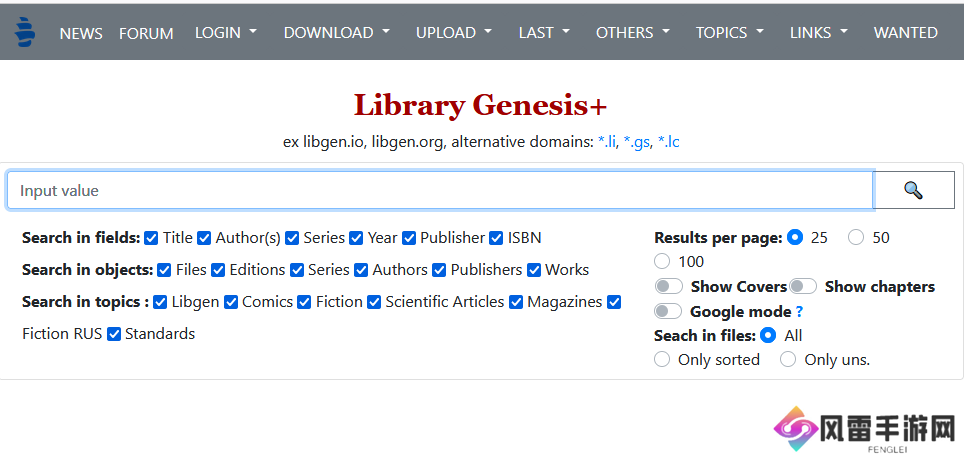Open the *.gs alternative domain link
The height and width of the screenshot is (455, 964).
click(x=636, y=143)
